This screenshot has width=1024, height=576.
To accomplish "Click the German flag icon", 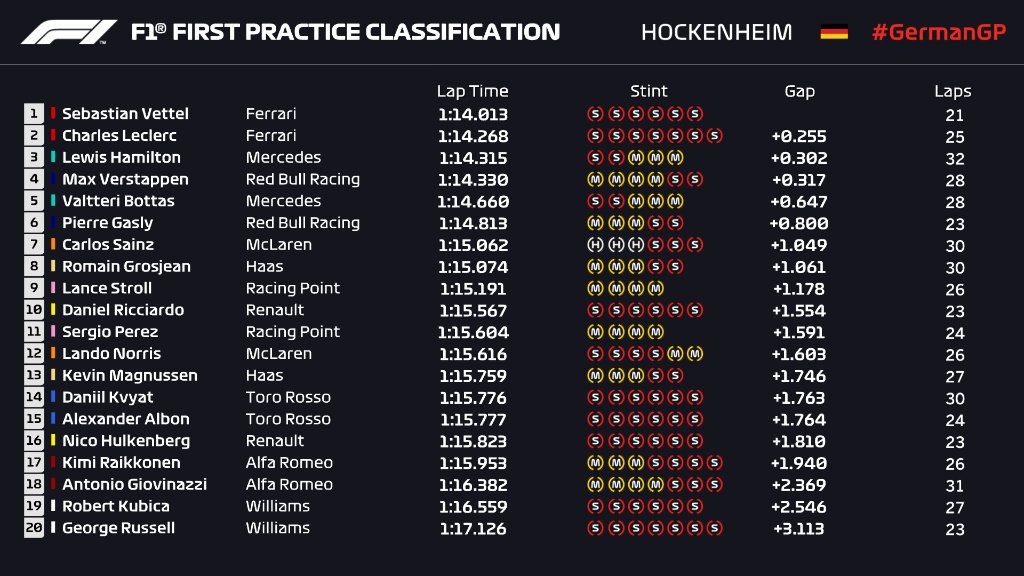I will pos(834,32).
